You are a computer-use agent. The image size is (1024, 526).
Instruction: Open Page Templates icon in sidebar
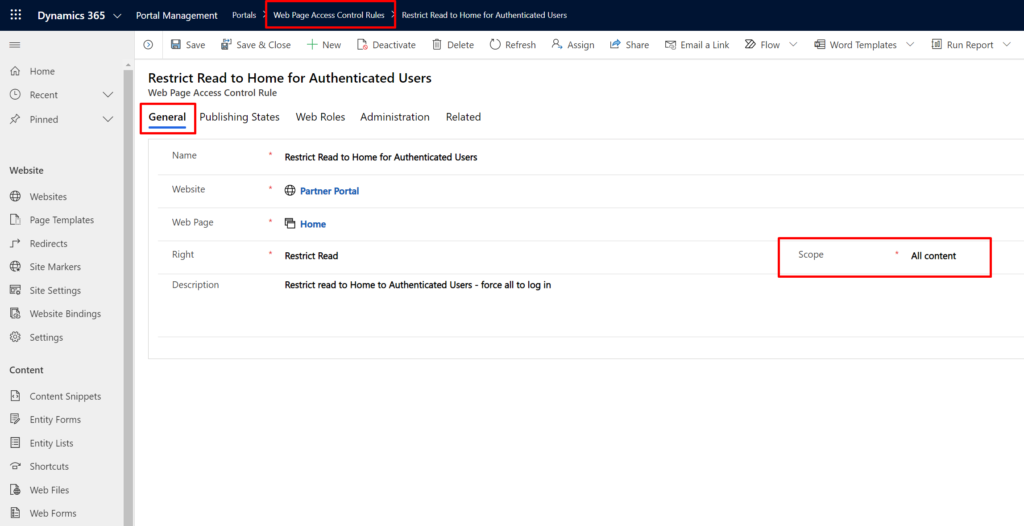pyautogui.click(x=16, y=220)
